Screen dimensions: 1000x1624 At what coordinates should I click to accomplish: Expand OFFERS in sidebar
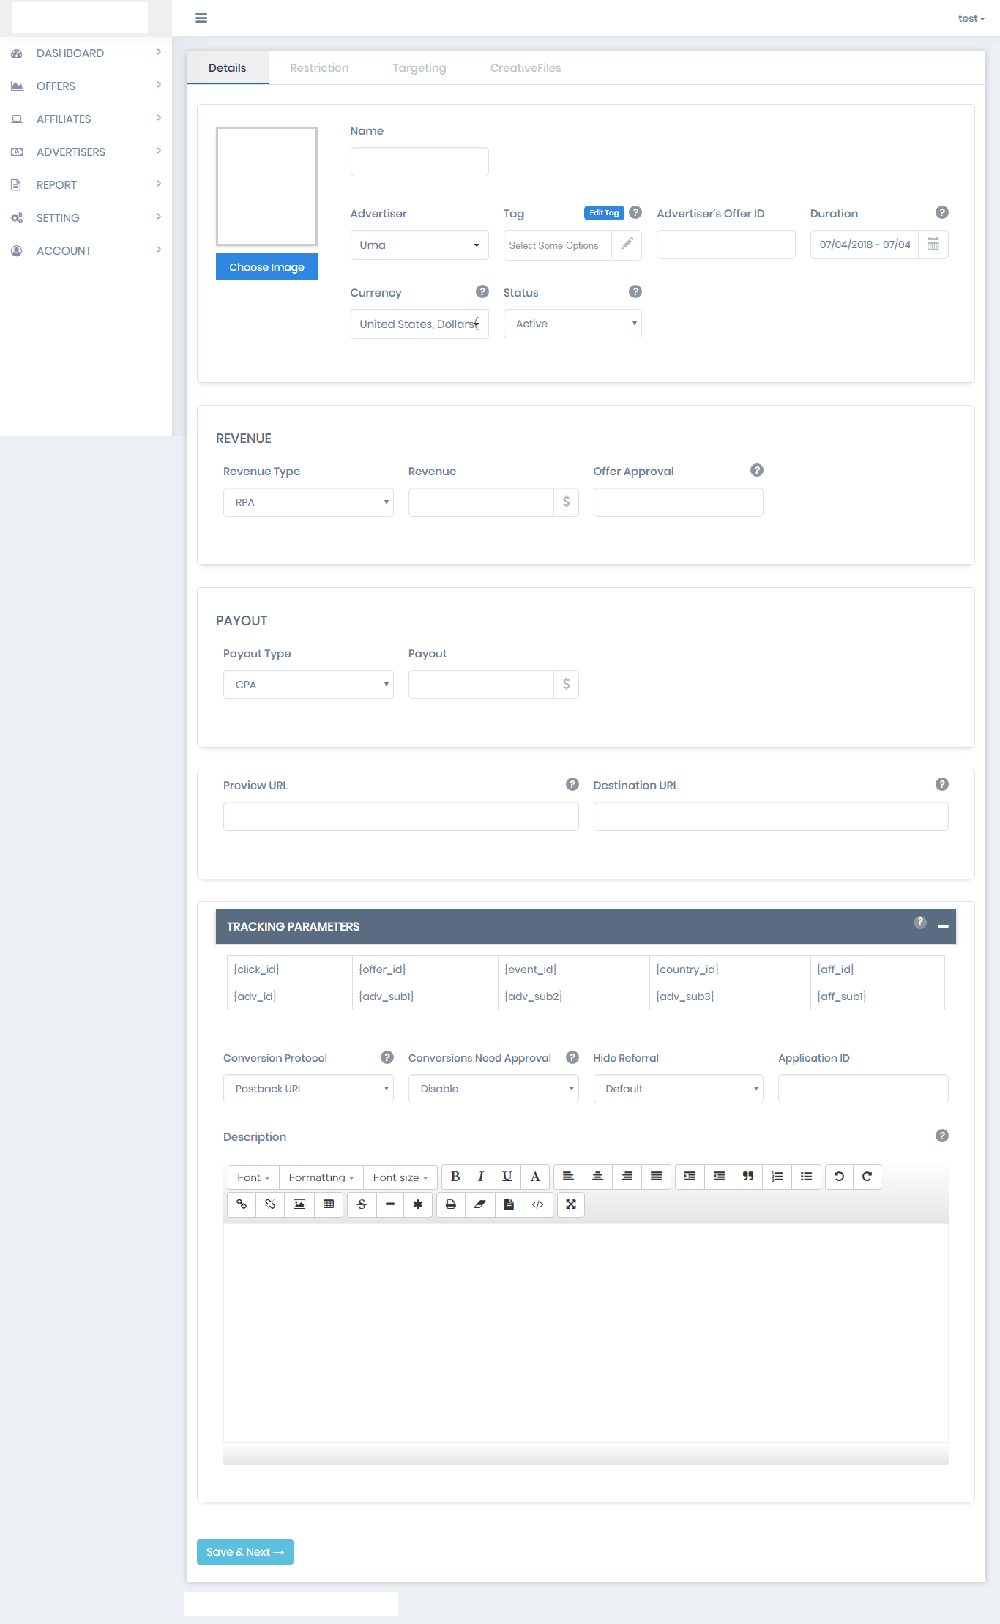[x=86, y=86]
